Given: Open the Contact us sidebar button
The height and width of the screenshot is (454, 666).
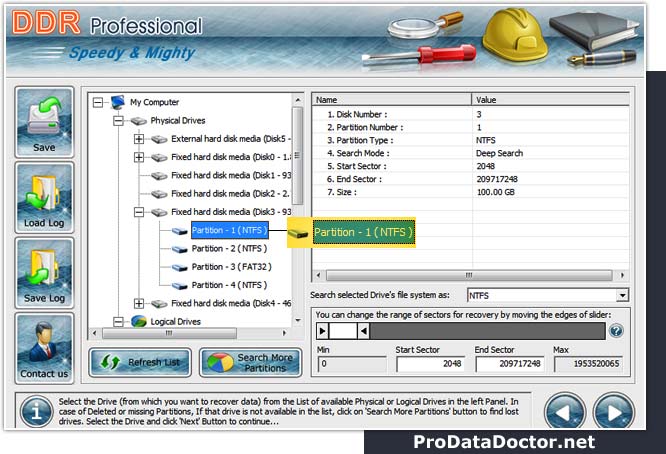Looking at the screenshot, I should 44,348.
